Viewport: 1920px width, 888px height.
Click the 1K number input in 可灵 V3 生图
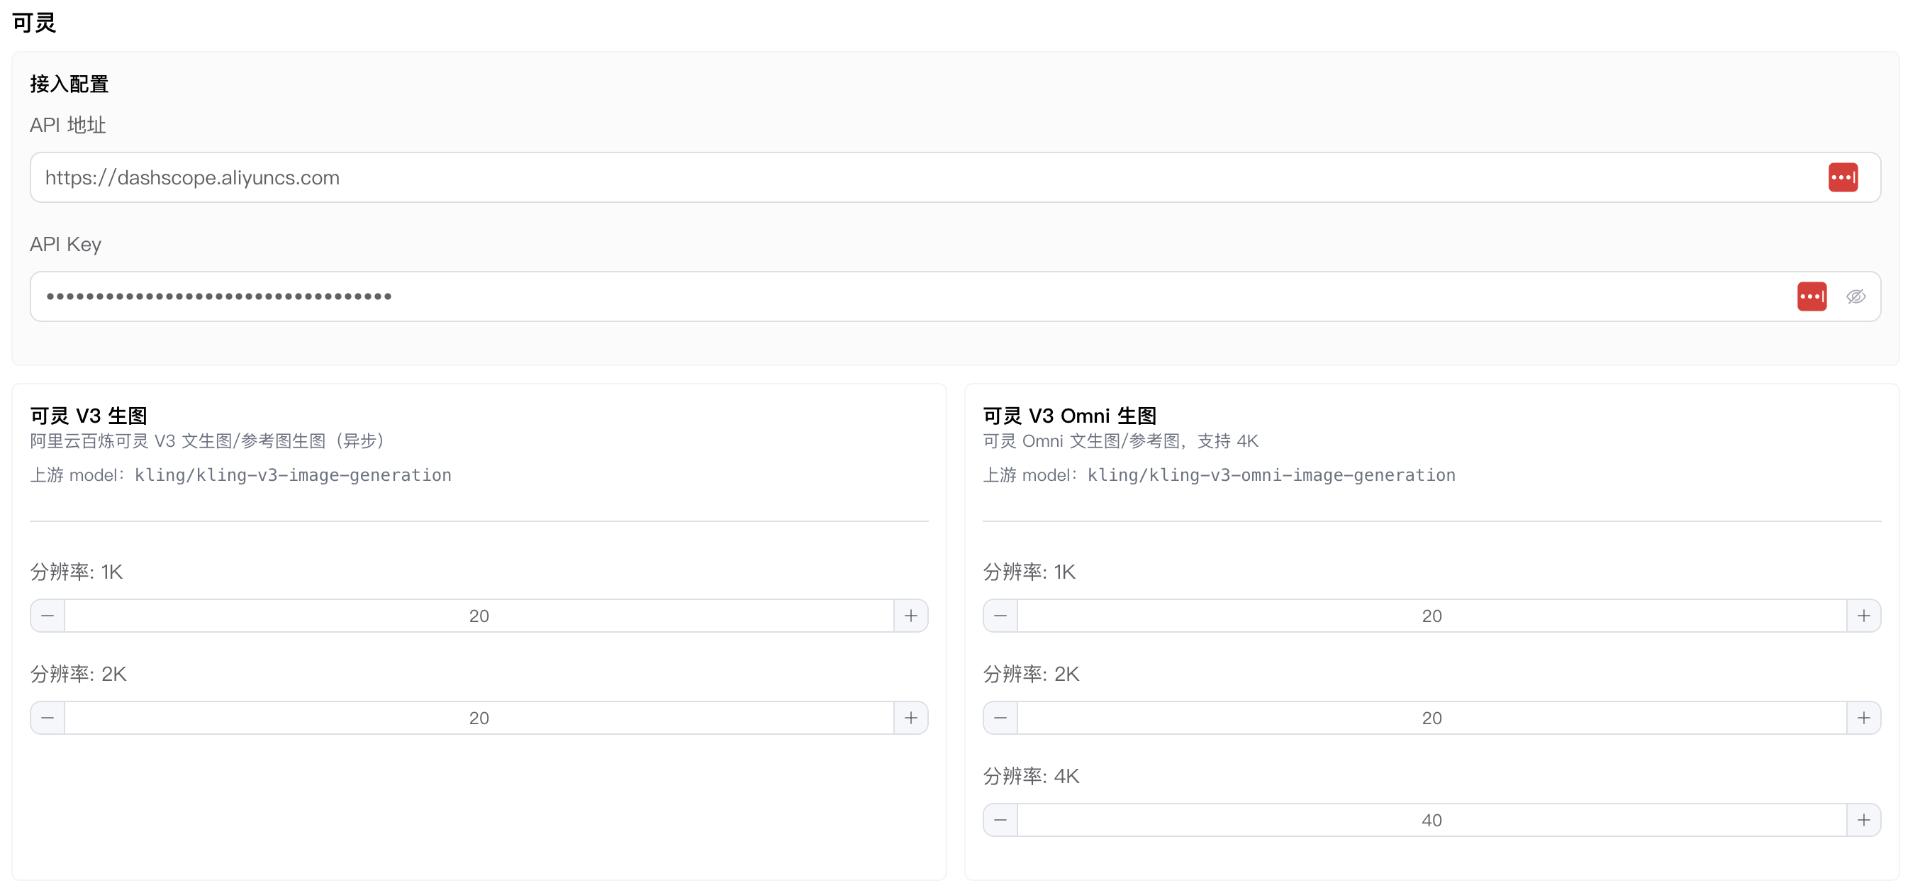point(479,616)
